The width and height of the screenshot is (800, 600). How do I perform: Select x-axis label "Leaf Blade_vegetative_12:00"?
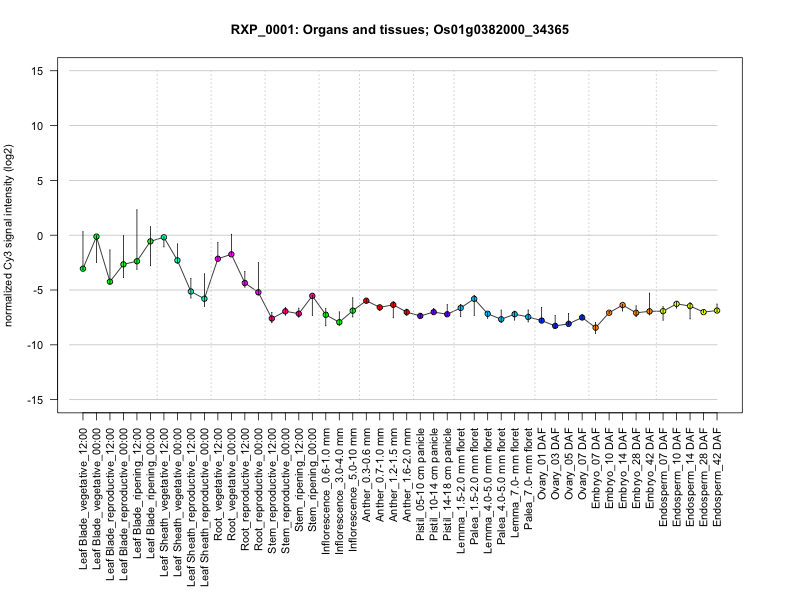tap(83, 499)
